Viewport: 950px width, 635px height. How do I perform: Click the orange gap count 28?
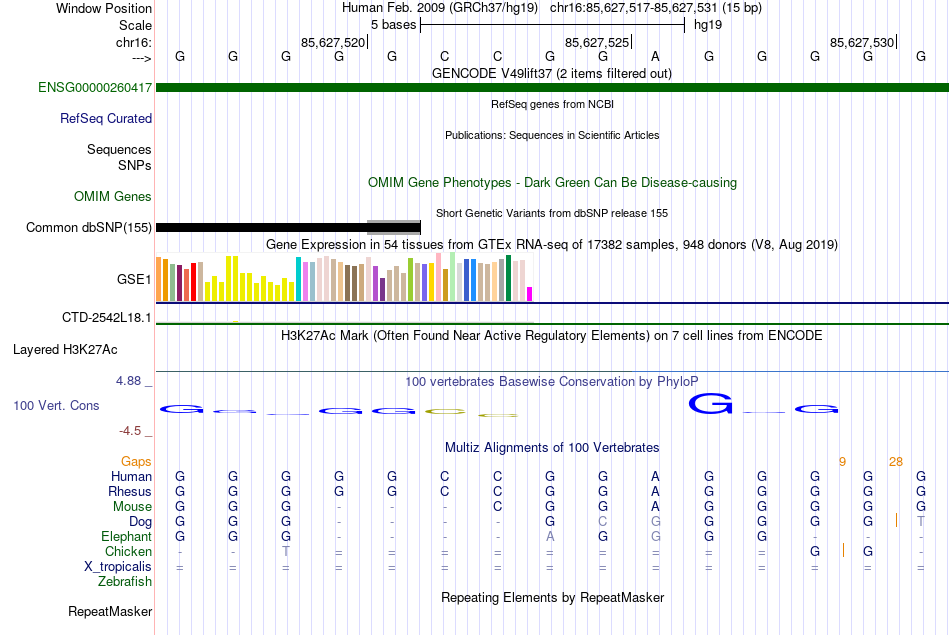(895, 462)
